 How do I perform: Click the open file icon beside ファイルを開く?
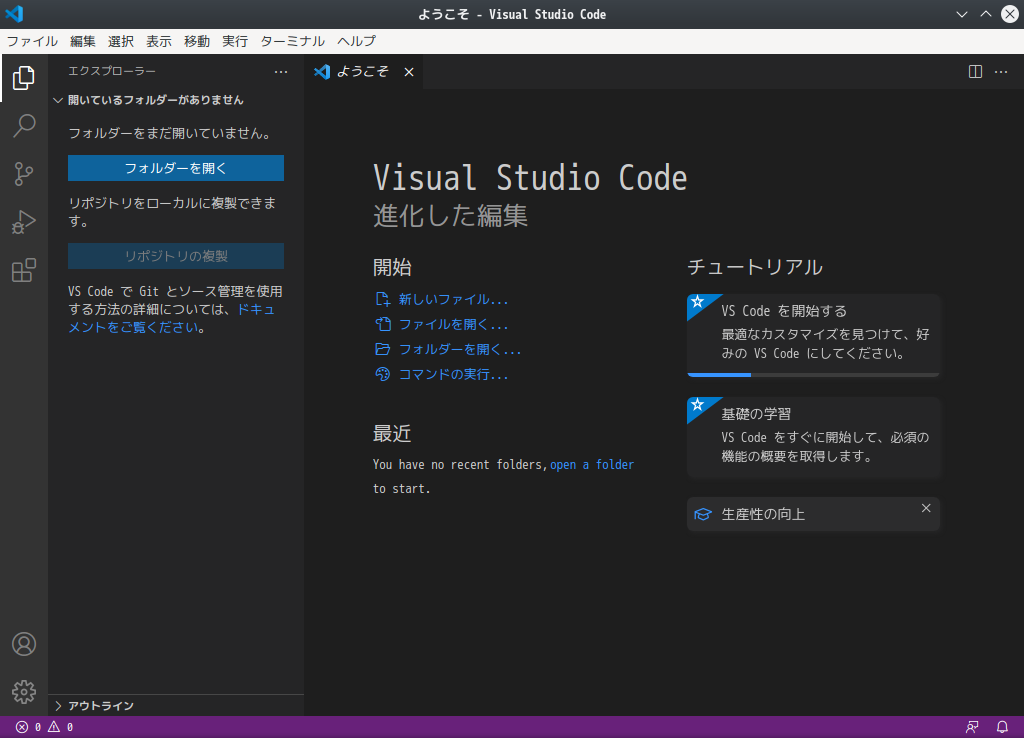pyautogui.click(x=383, y=324)
